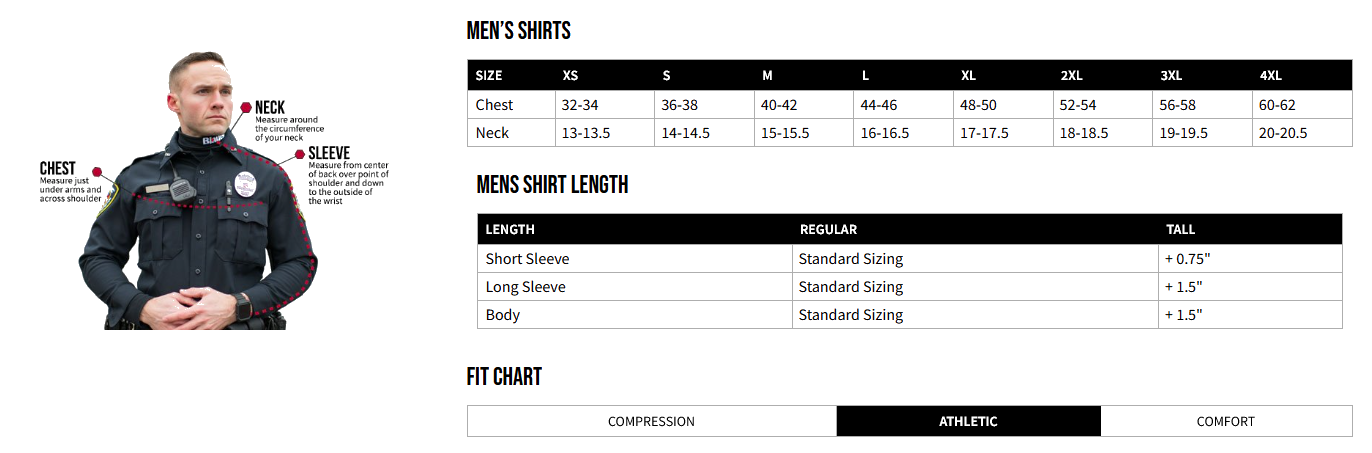Select the COMFORT fit option

point(1226,421)
